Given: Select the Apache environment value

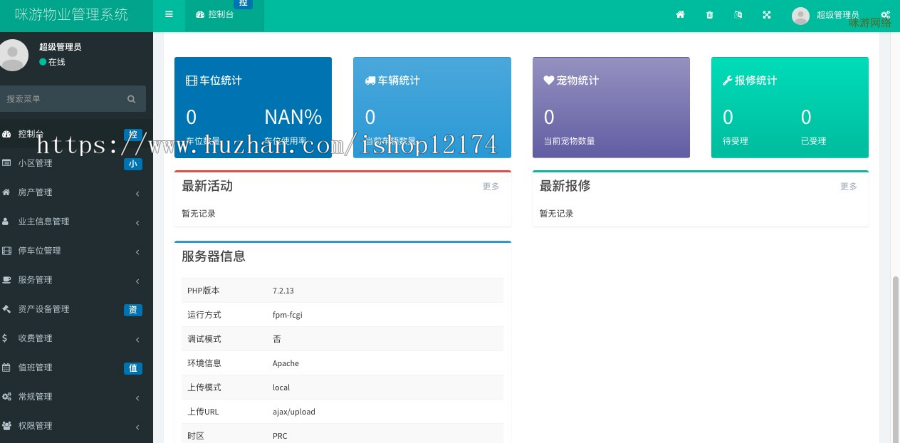Looking at the screenshot, I should coord(285,363).
